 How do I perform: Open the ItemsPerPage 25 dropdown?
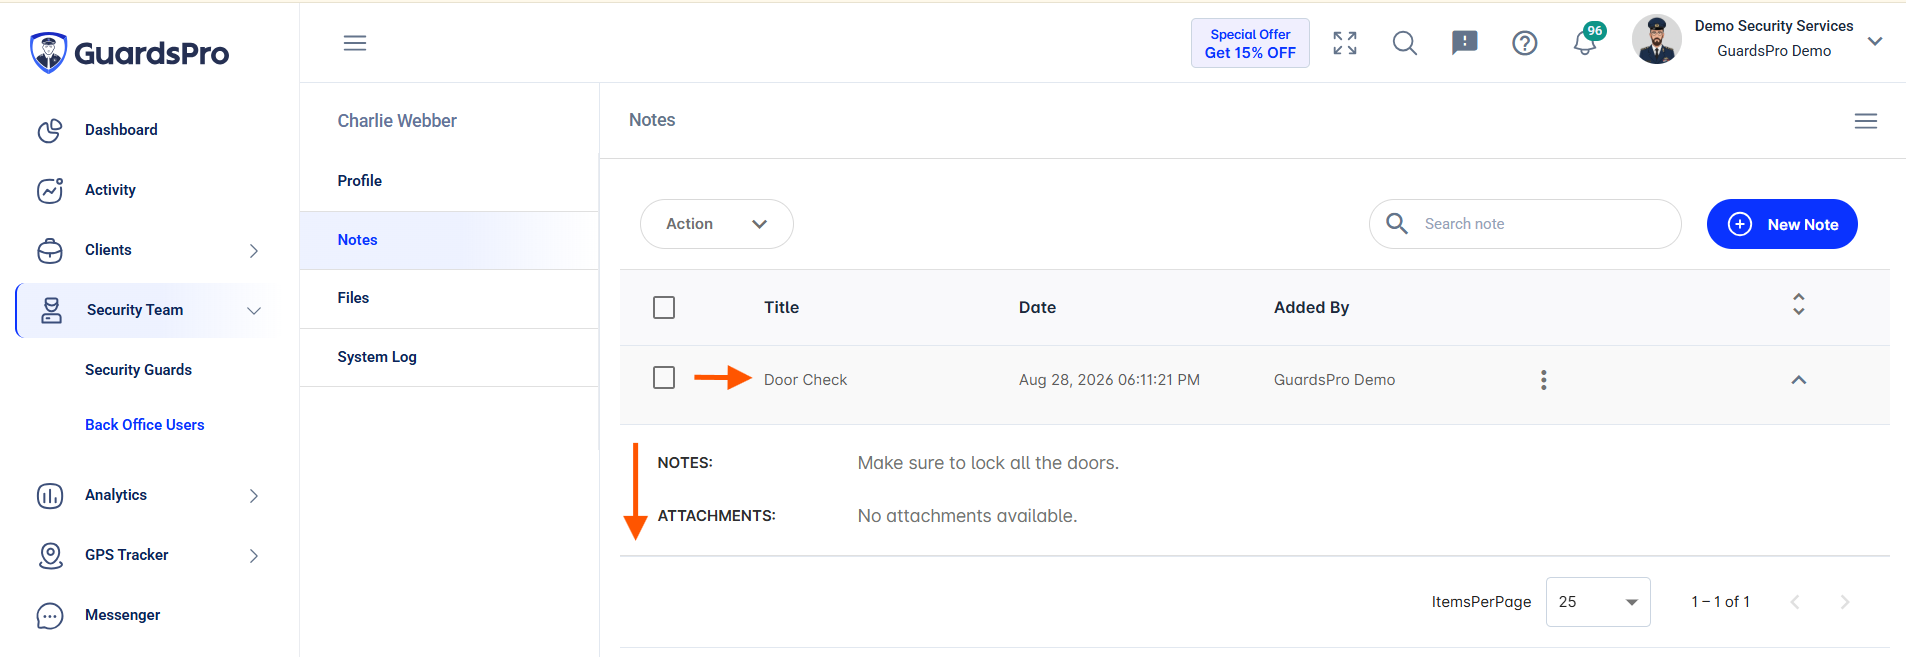click(x=1598, y=602)
